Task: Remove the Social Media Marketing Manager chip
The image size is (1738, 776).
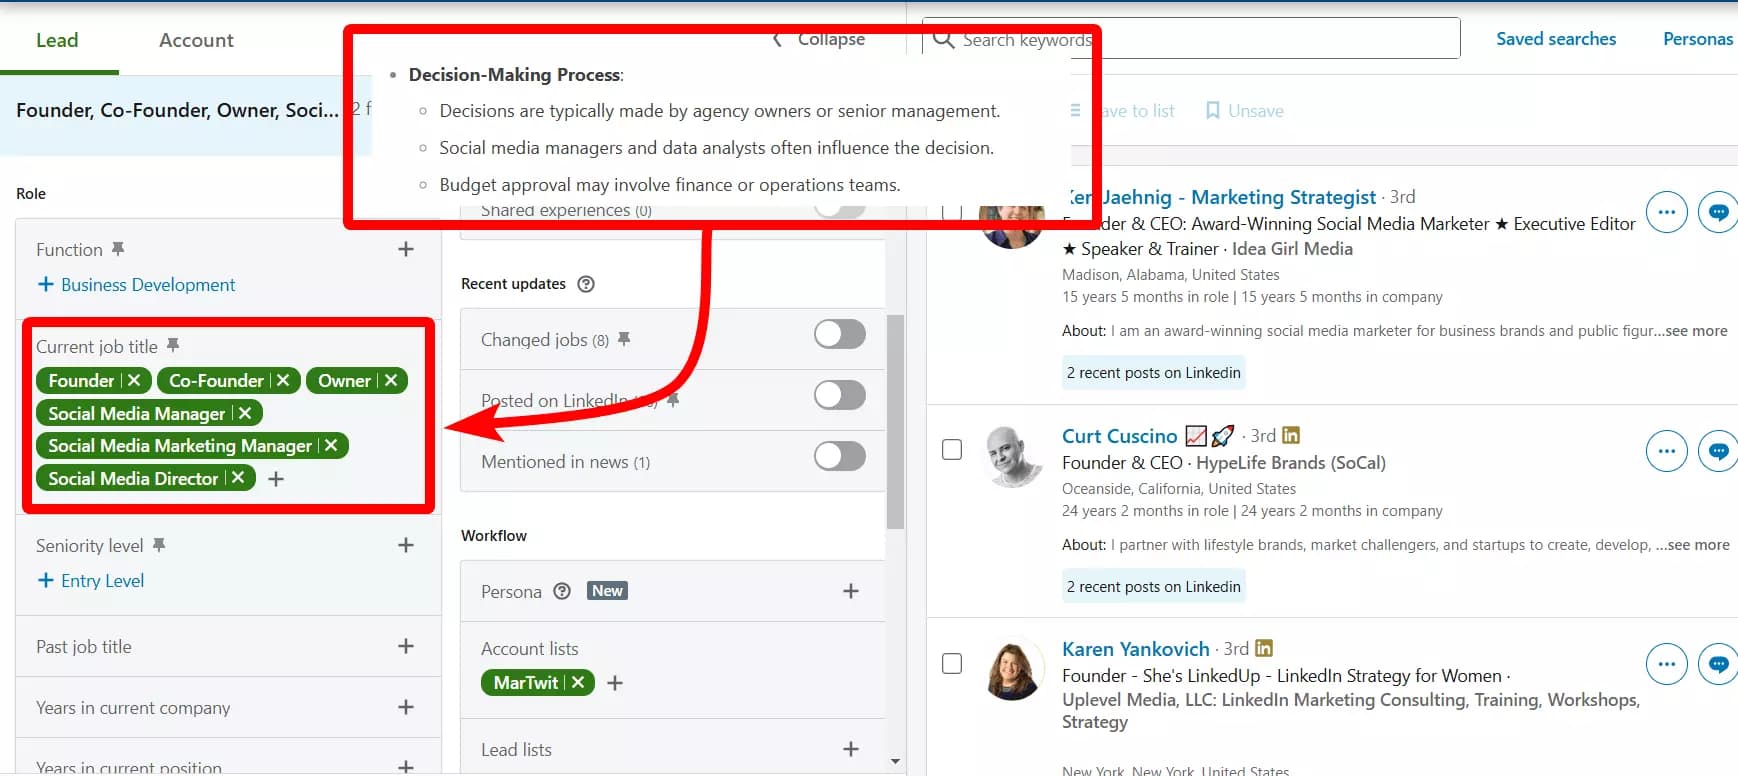Action: click(x=331, y=446)
